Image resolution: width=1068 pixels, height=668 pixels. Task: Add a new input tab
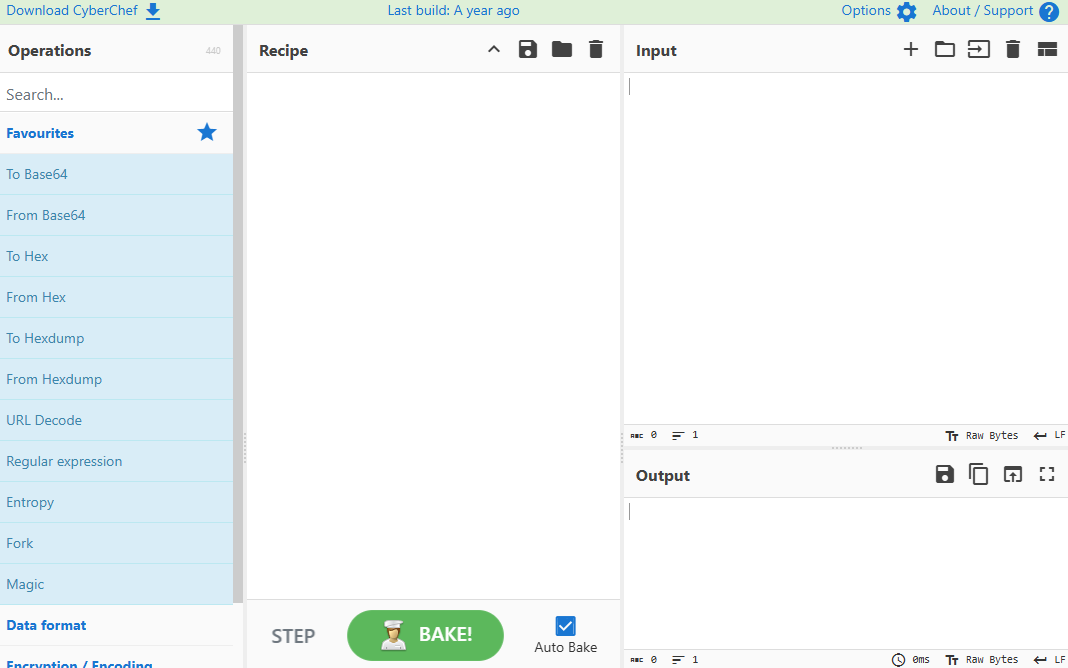pos(911,50)
